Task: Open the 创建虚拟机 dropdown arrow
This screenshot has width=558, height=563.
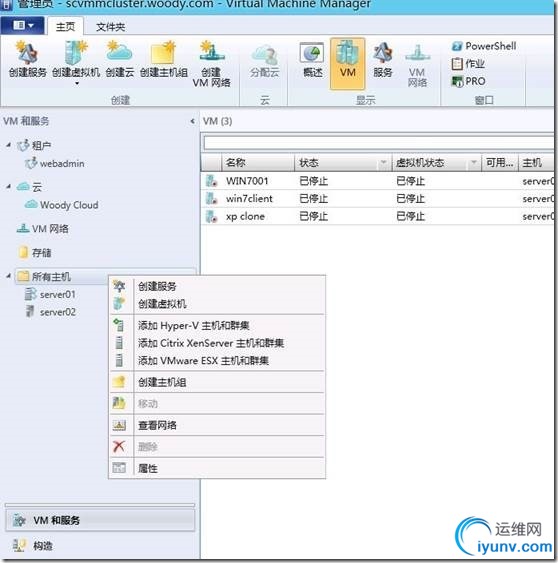Action: 76,84
